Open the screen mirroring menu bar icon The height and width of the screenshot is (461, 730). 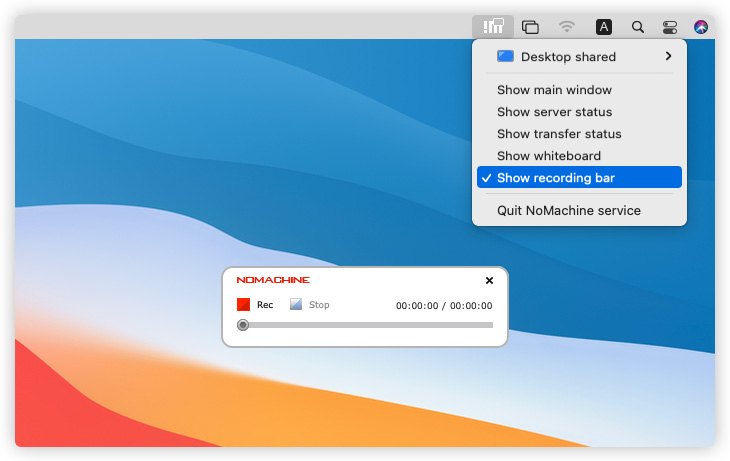531,27
